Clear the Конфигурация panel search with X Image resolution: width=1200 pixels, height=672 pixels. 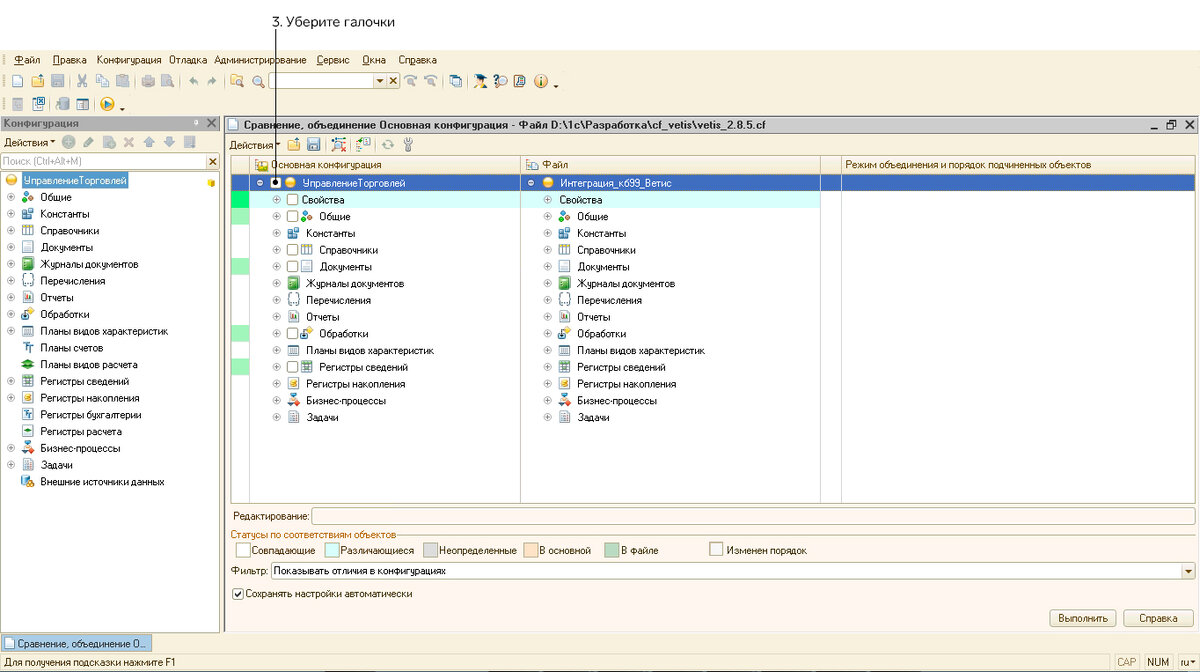pos(212,161)
